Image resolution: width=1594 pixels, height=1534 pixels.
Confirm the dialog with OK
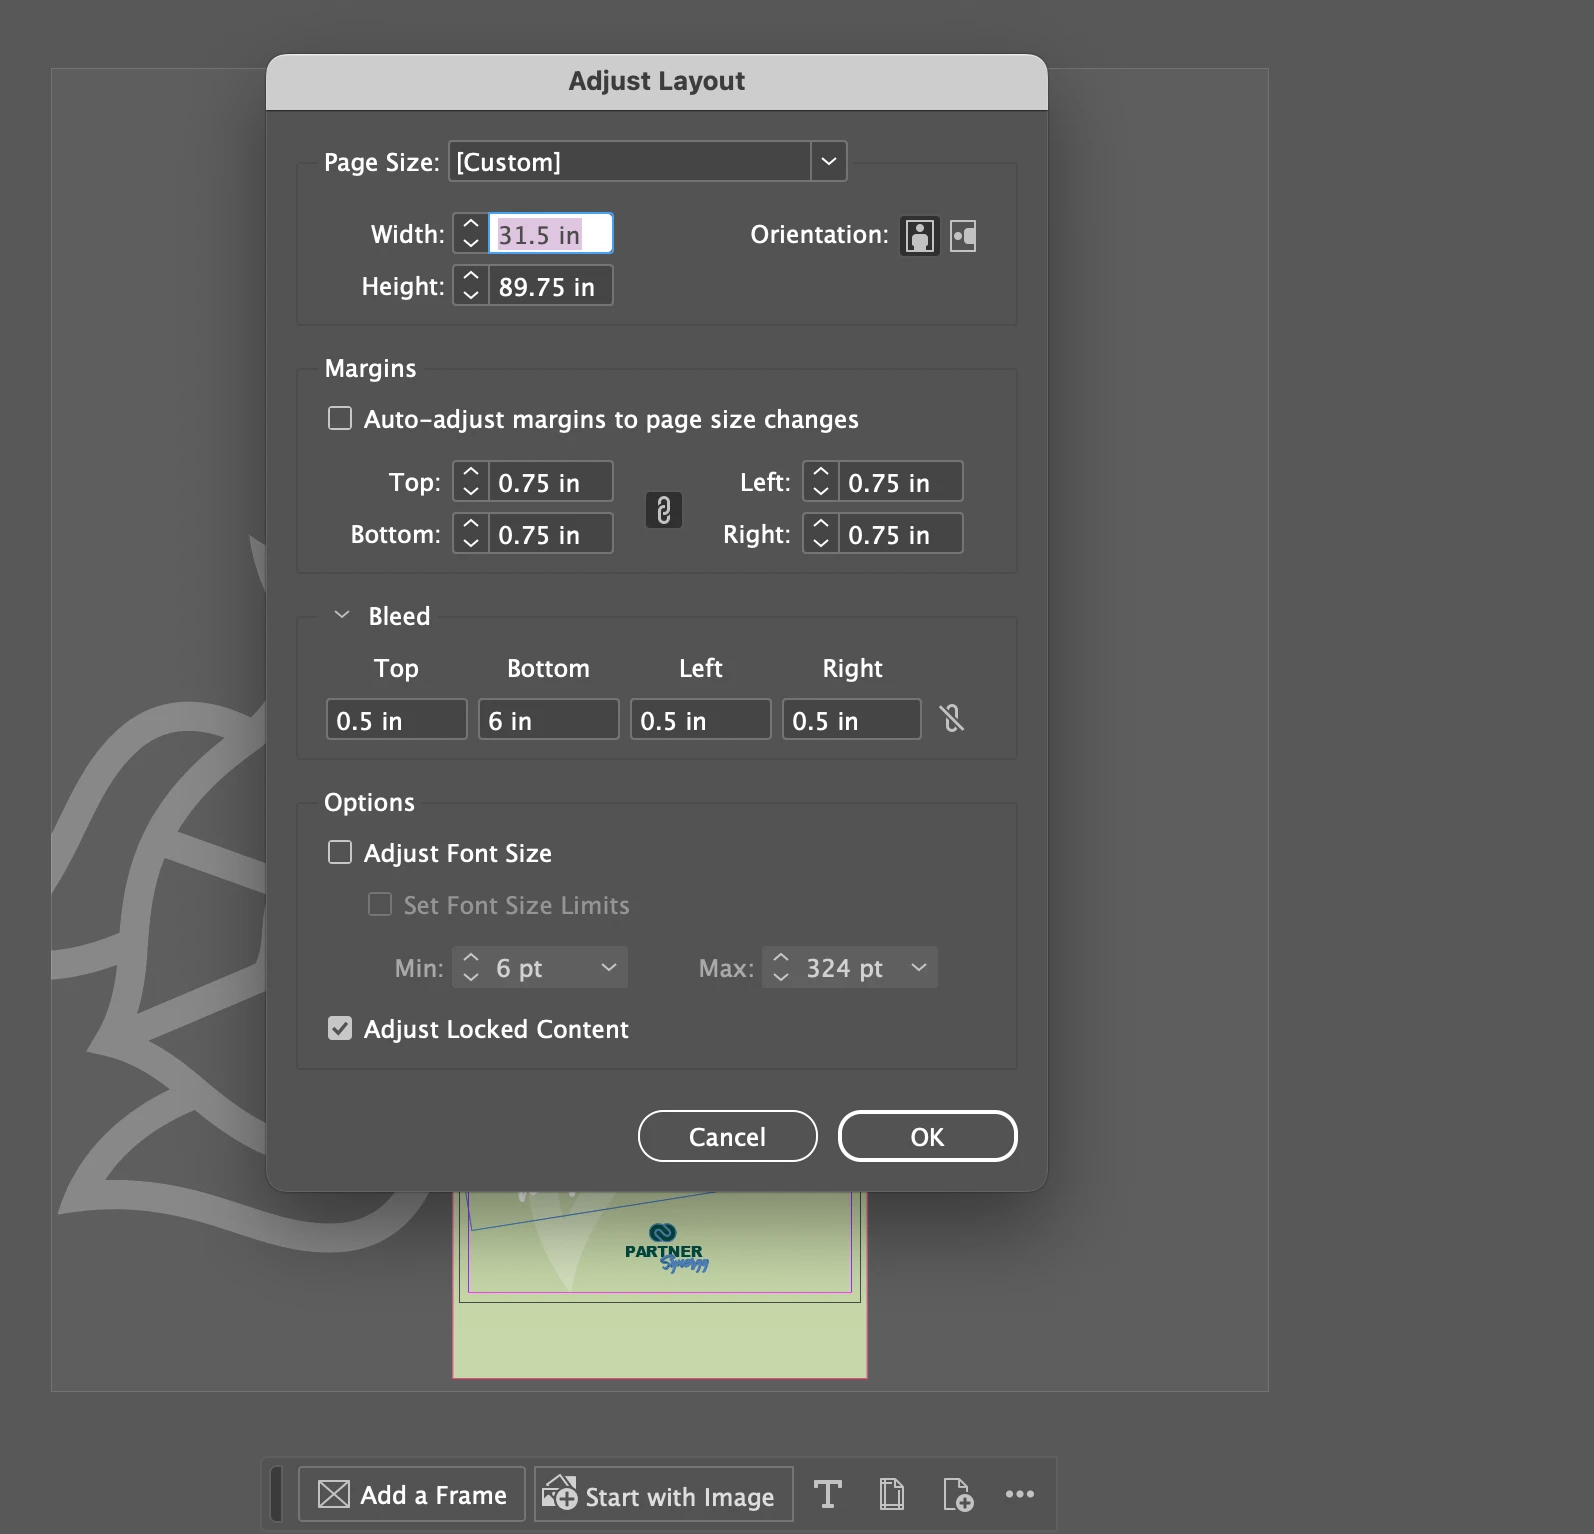point(927,1136)
